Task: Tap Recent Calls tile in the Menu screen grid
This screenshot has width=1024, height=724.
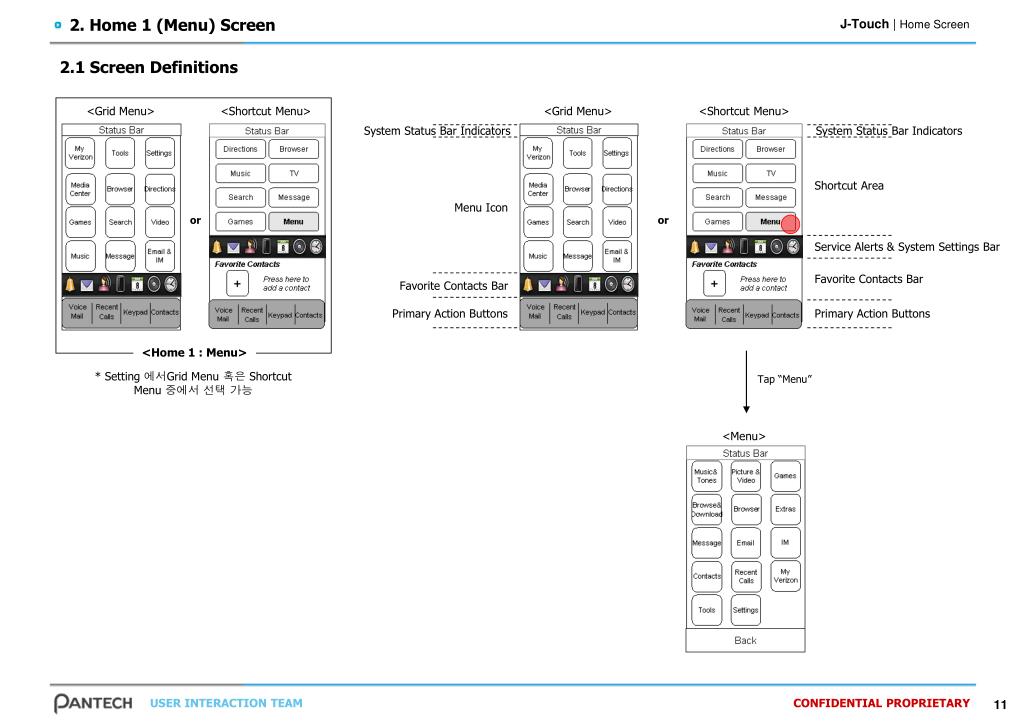Action: [746, 576]
